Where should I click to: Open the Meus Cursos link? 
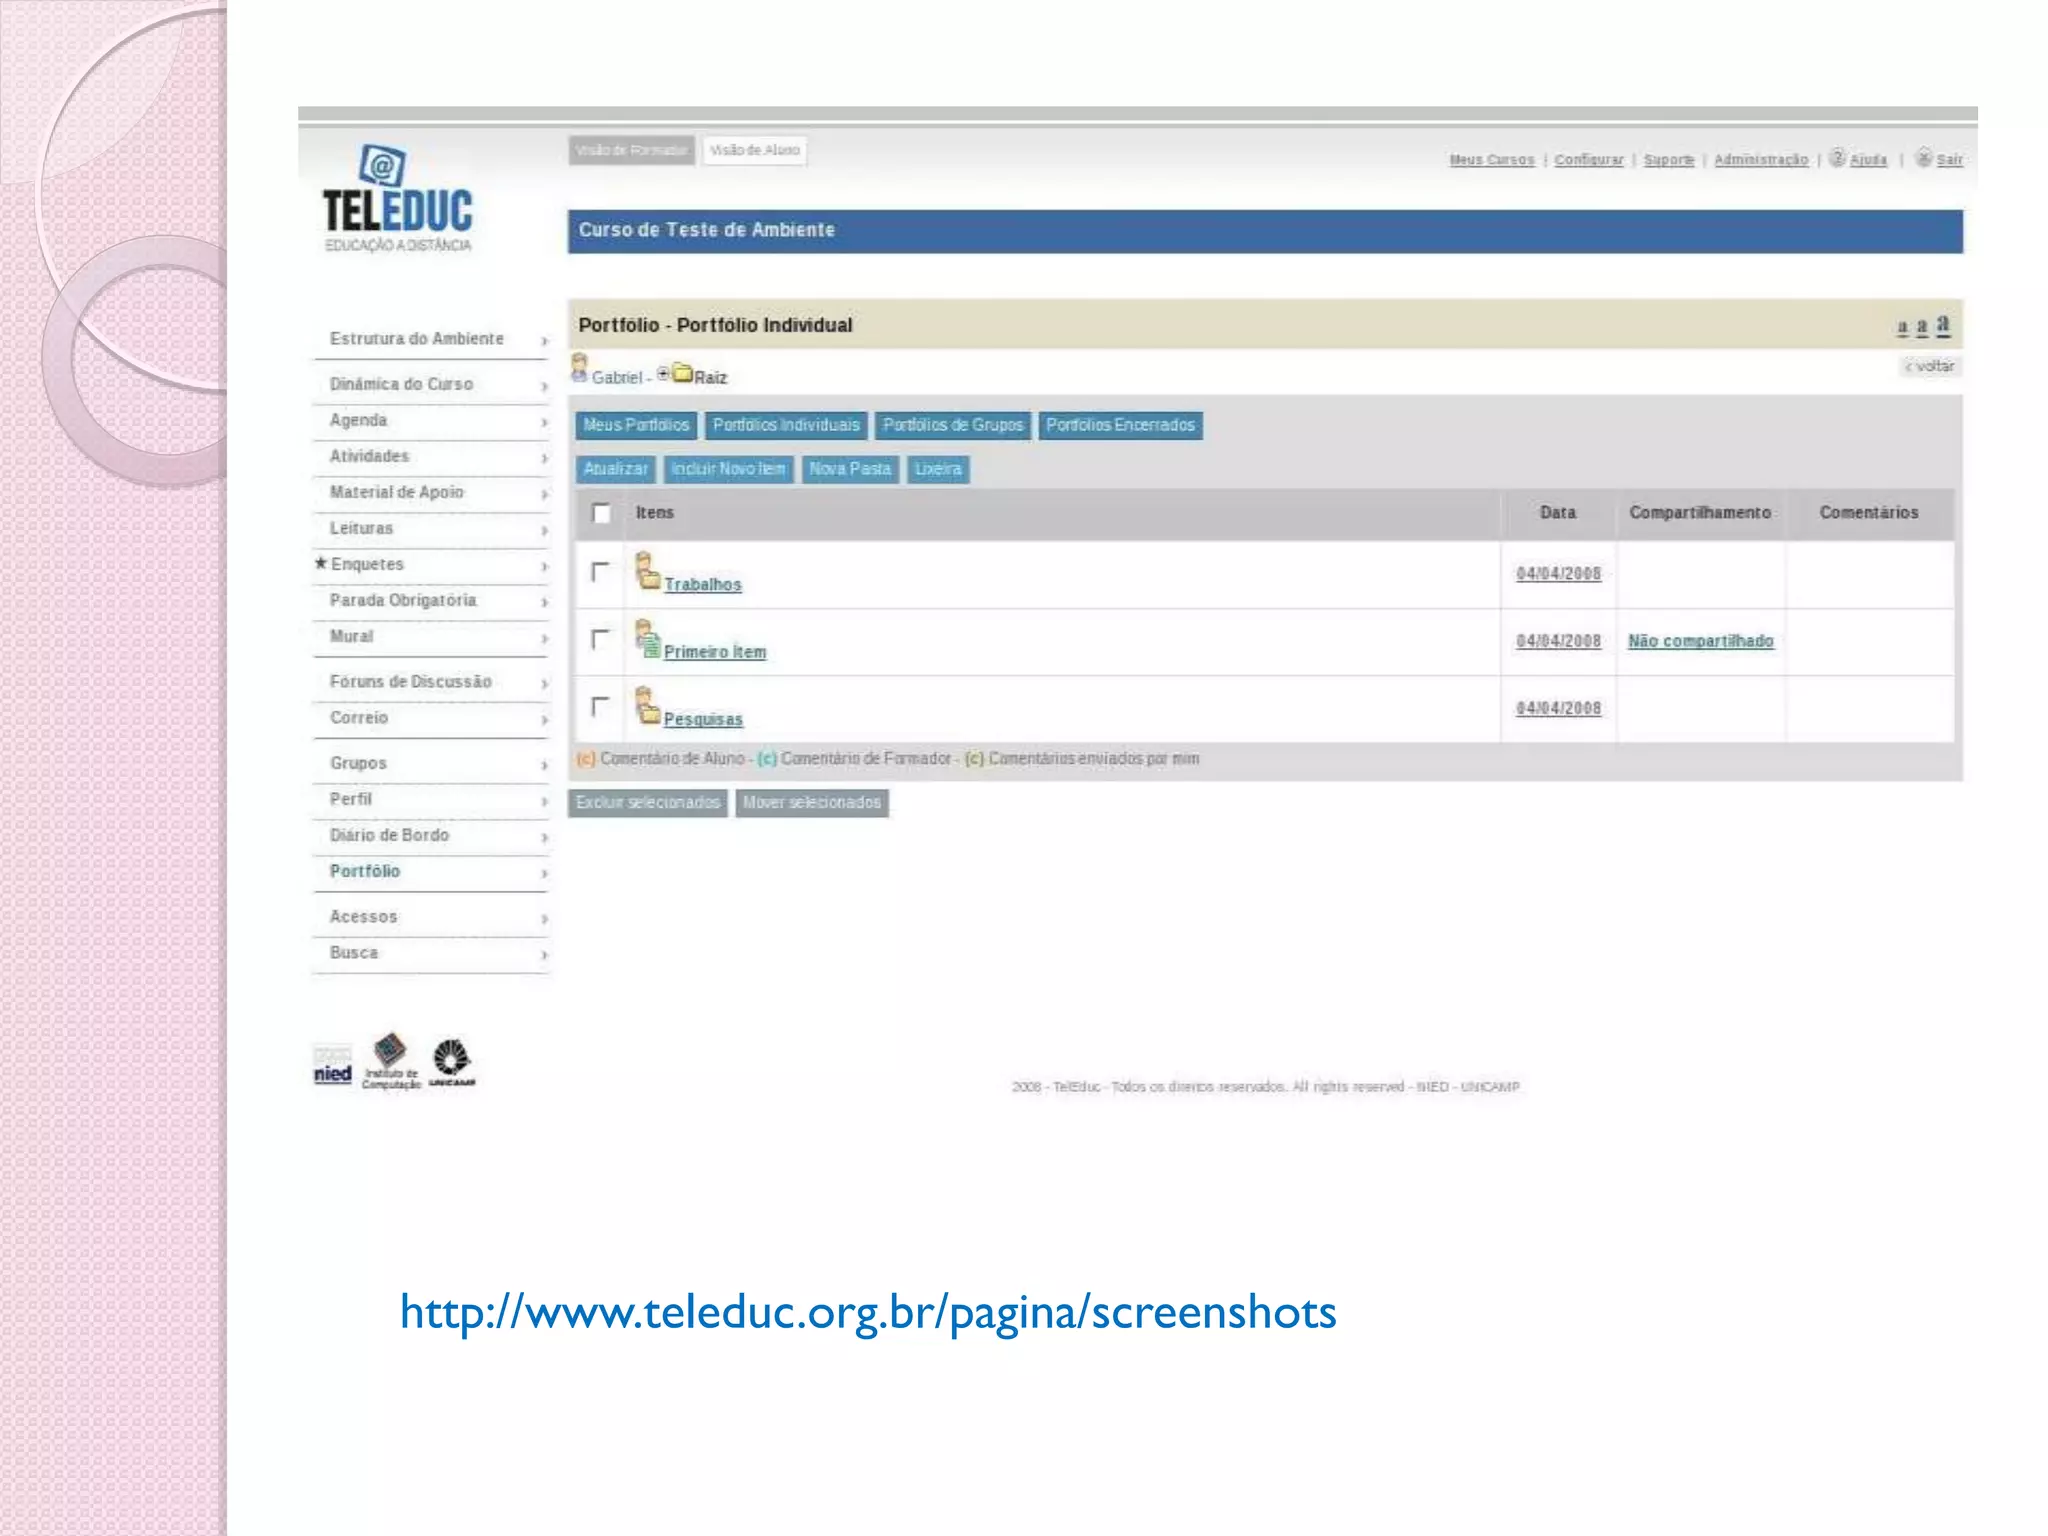click(1491, 160)
